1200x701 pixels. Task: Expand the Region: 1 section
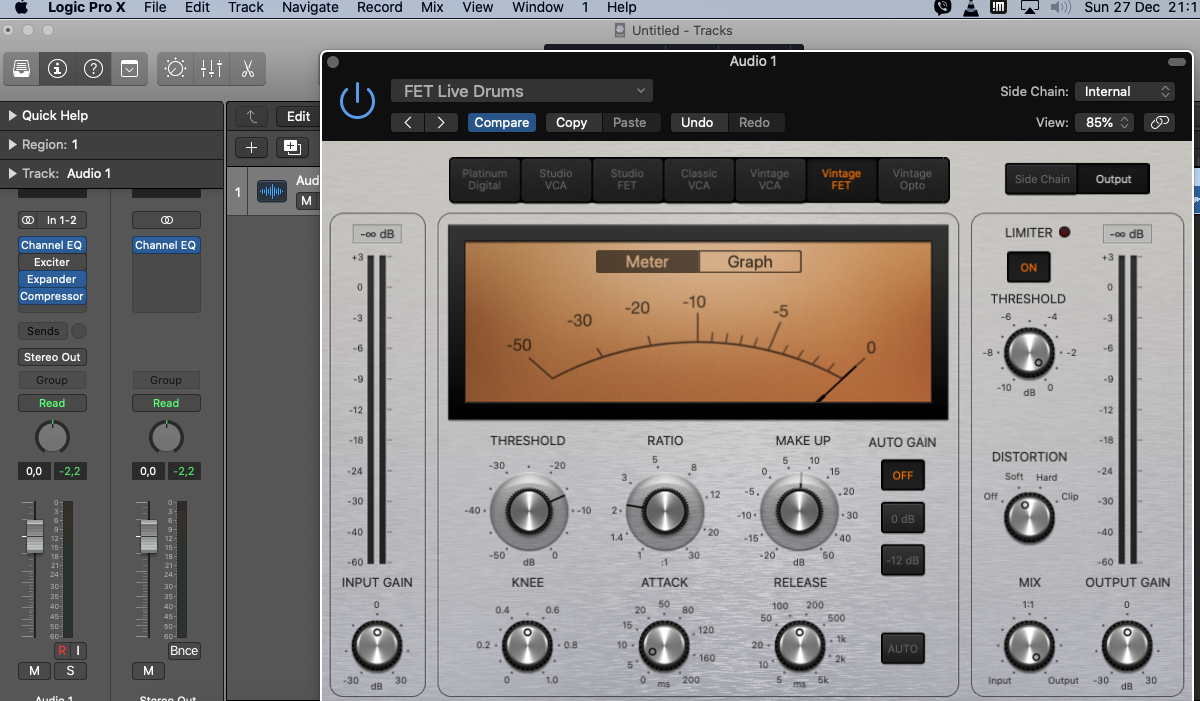tap(14, 144)
